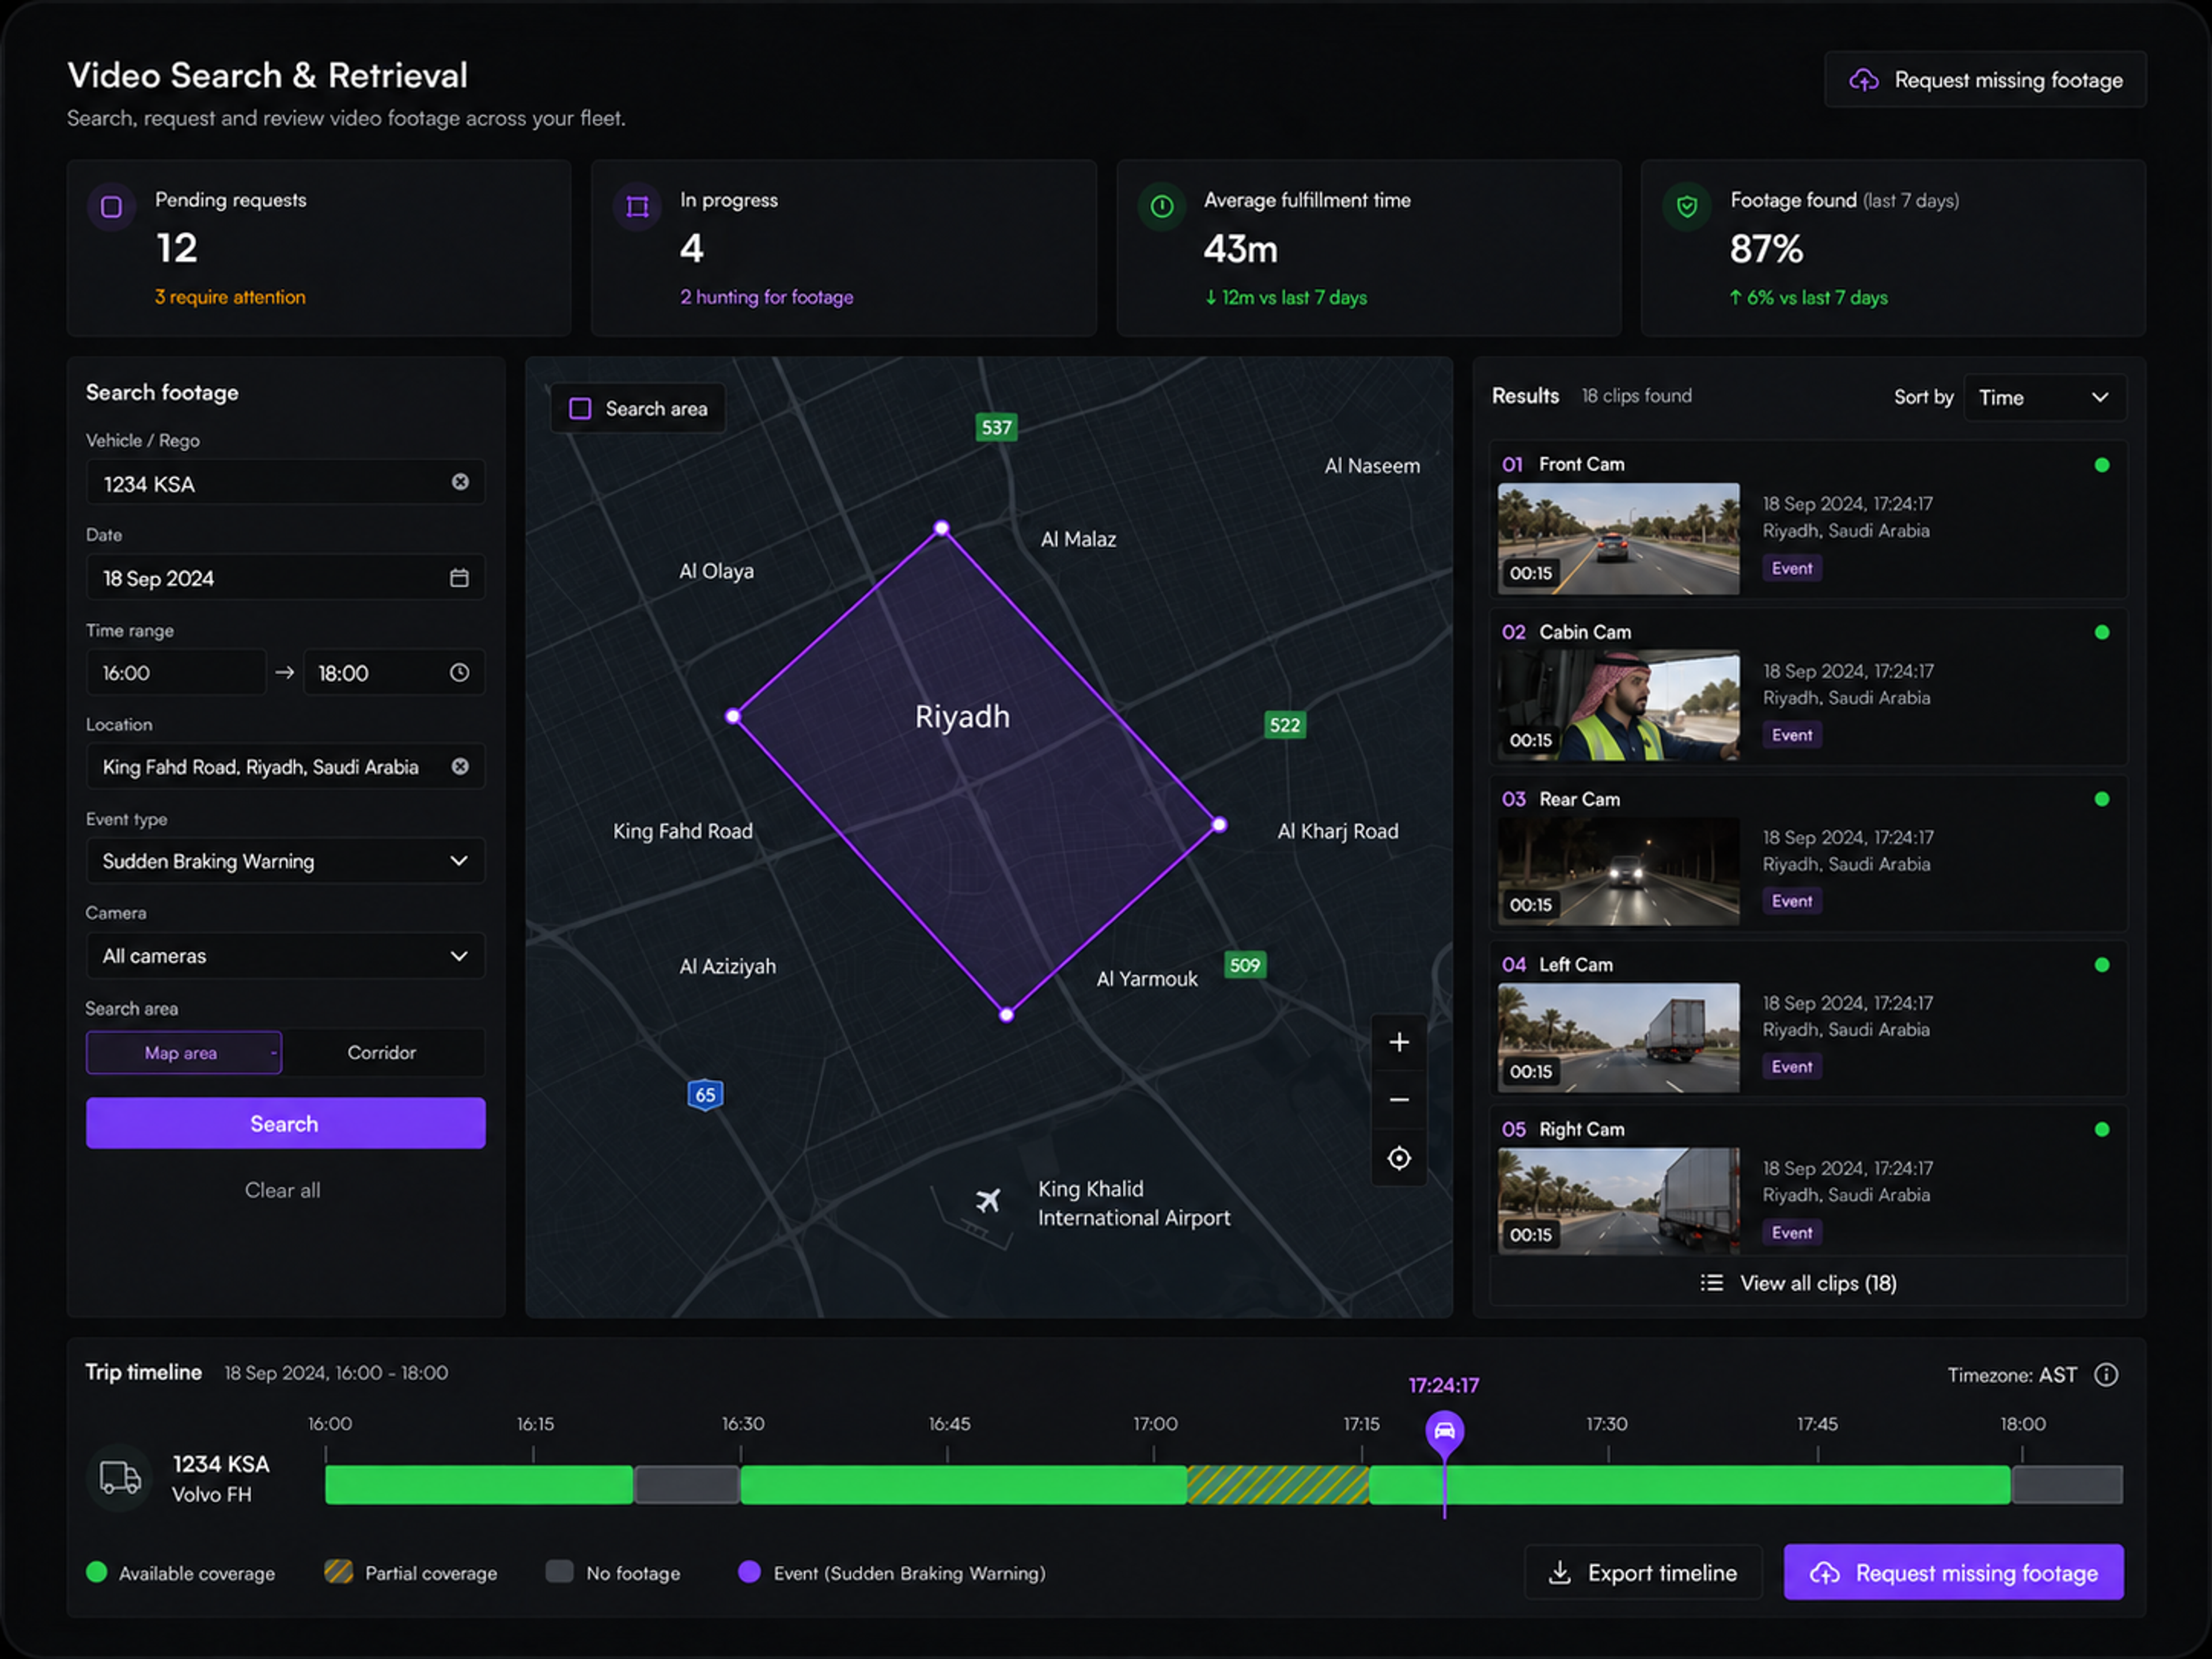The width and height of the screenshot is (2212, 1659).
Task: Click the left polygon vertex handle
Action: click(x=733, y=716)
